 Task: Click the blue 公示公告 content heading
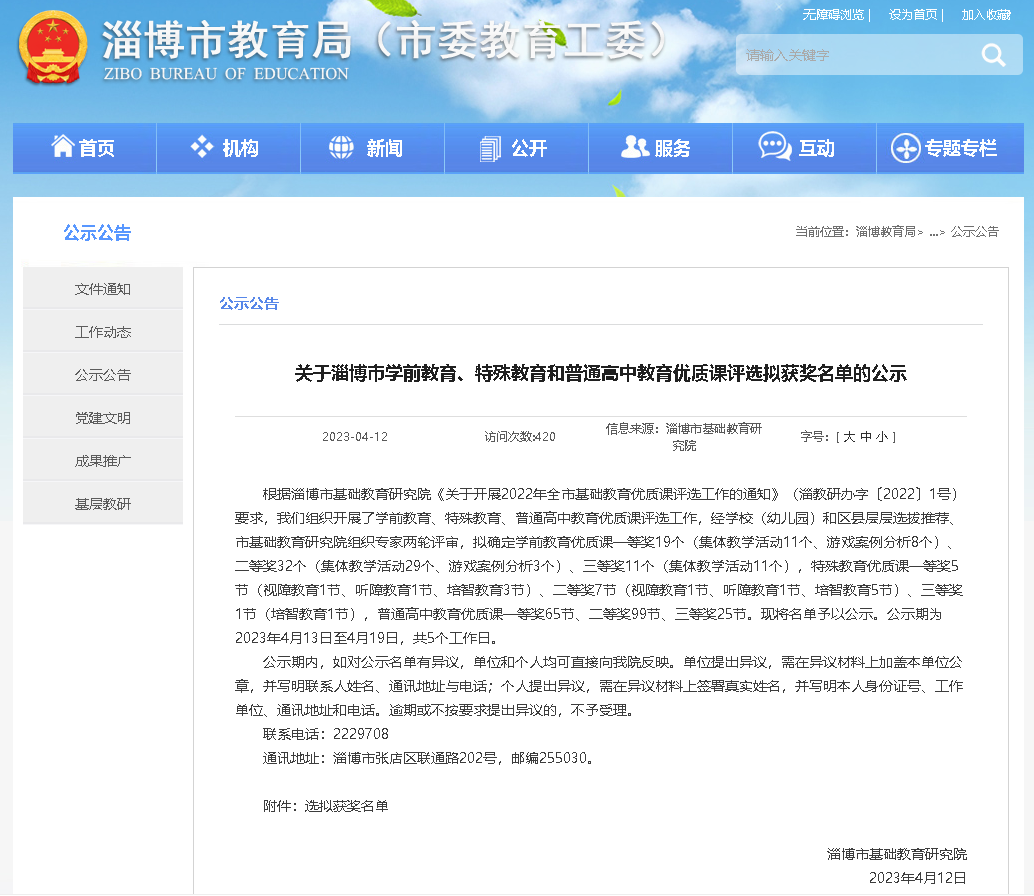point(249,303)
